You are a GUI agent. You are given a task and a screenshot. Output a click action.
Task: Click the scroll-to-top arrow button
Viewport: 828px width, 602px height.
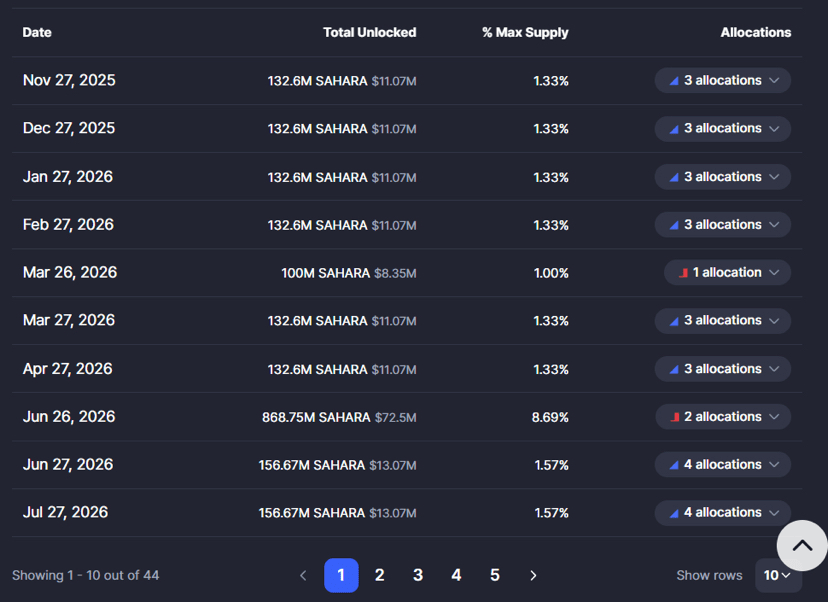801,546
